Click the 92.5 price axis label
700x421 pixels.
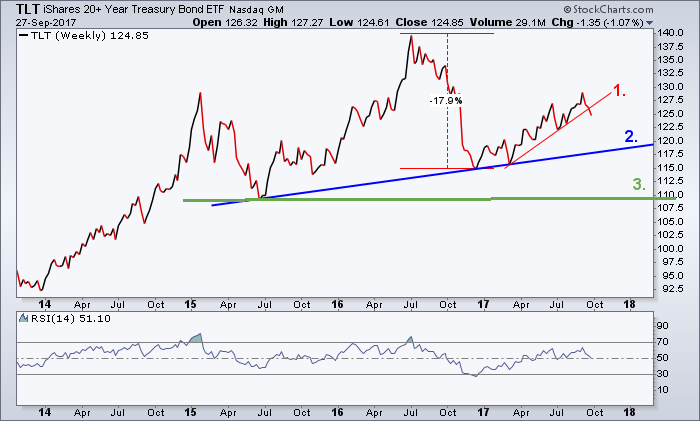pos(673,289)
